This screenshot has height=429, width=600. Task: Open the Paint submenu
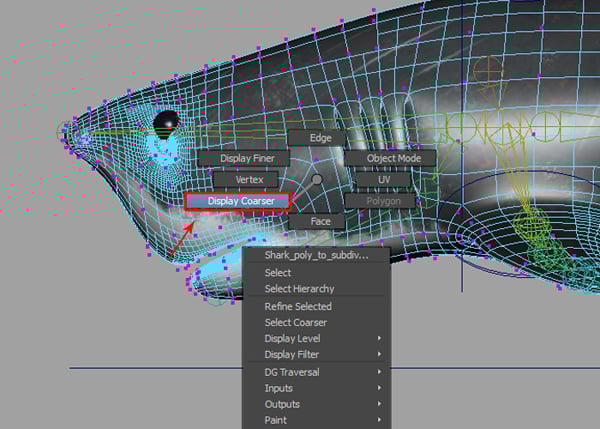coord(316,420)
